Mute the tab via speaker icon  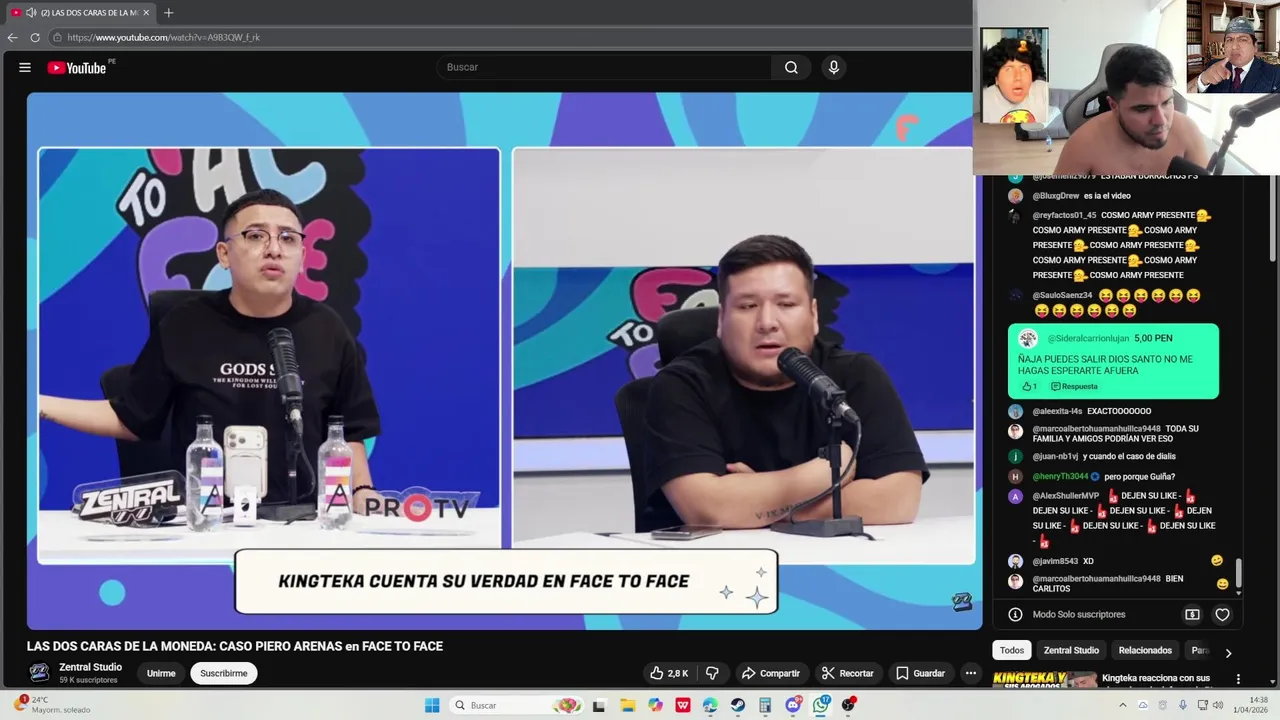(x=31, y=13)
